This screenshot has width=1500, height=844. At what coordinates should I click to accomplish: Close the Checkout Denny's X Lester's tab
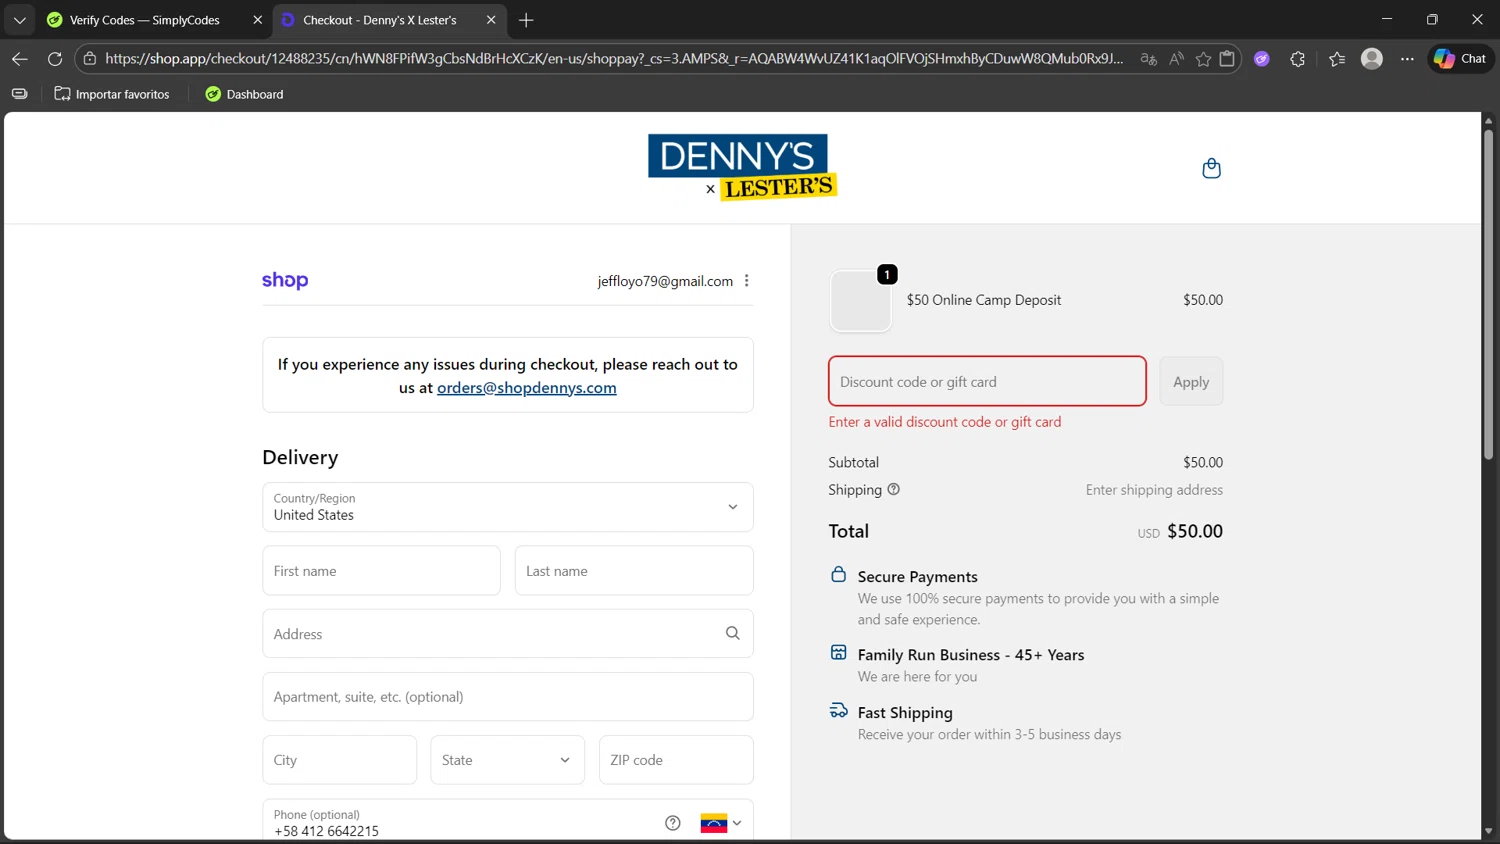pos(491,20)
